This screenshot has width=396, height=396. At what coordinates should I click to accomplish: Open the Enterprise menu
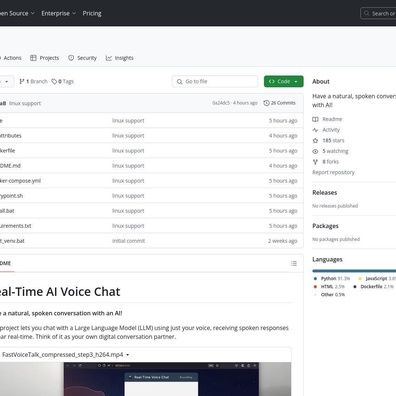click(x=59, y=13)
